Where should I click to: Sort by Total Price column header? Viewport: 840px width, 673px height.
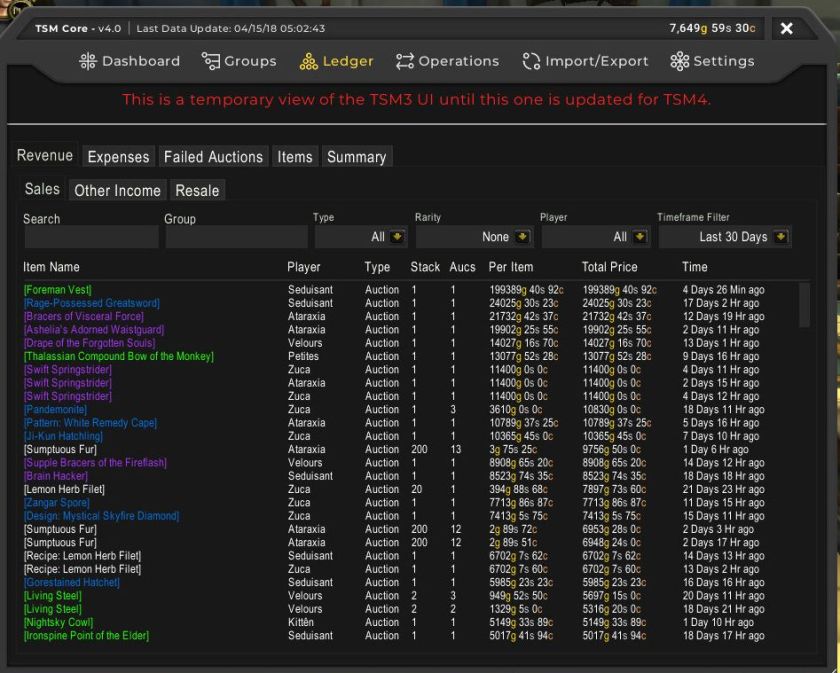(609, 267)
